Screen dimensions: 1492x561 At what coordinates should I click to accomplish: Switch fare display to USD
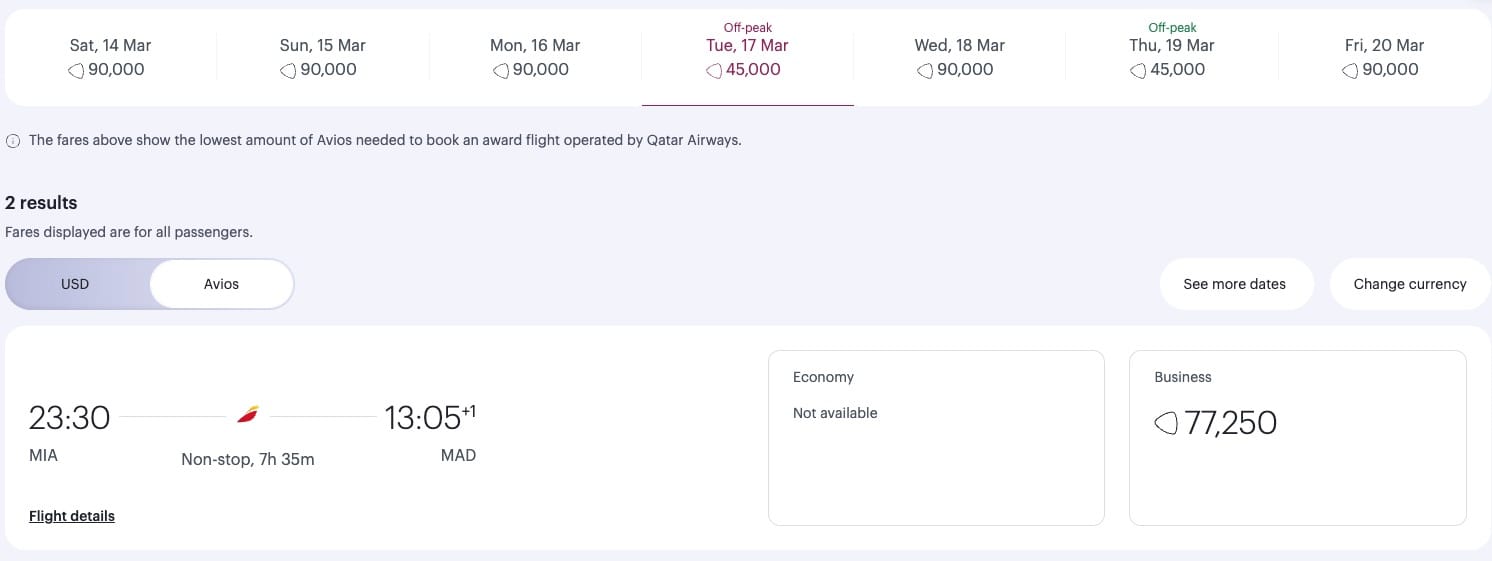[x=76, y=284]
